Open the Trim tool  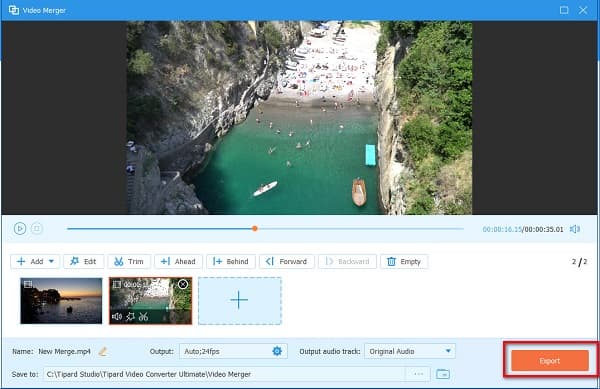point(129,261)
